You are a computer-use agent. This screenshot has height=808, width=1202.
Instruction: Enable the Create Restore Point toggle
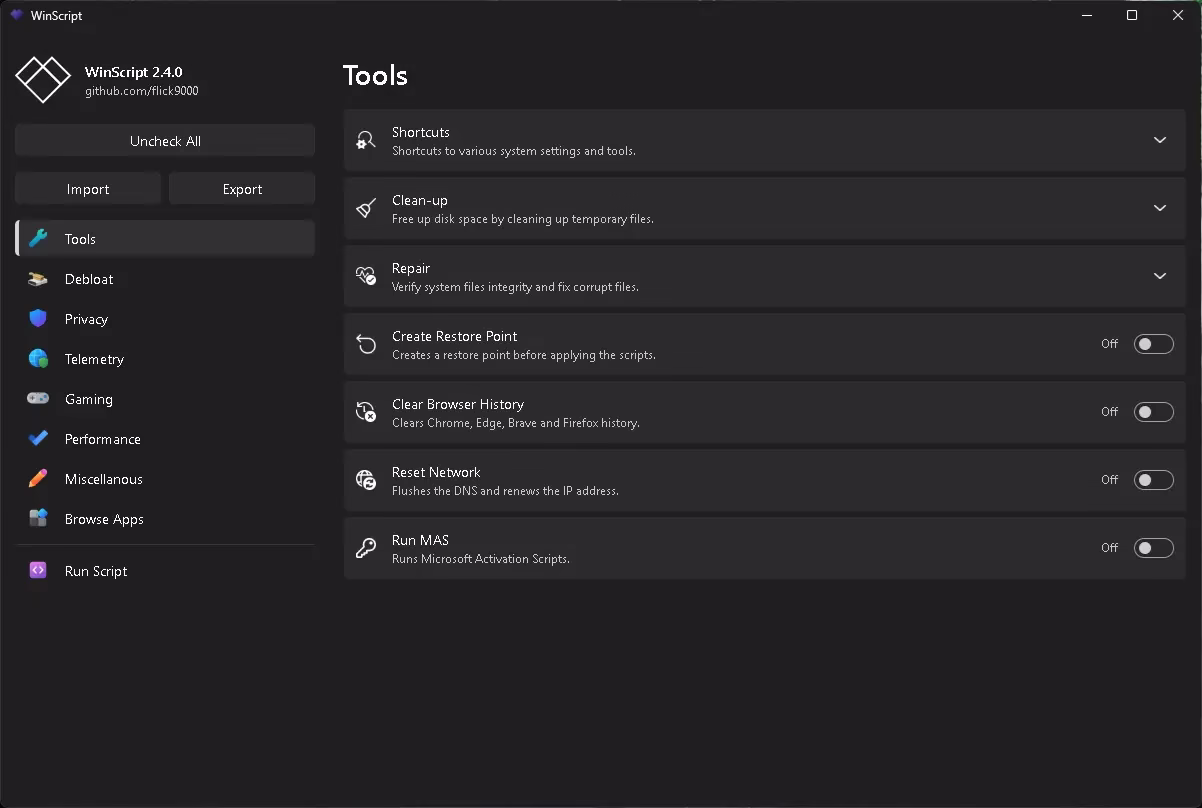1153,344
